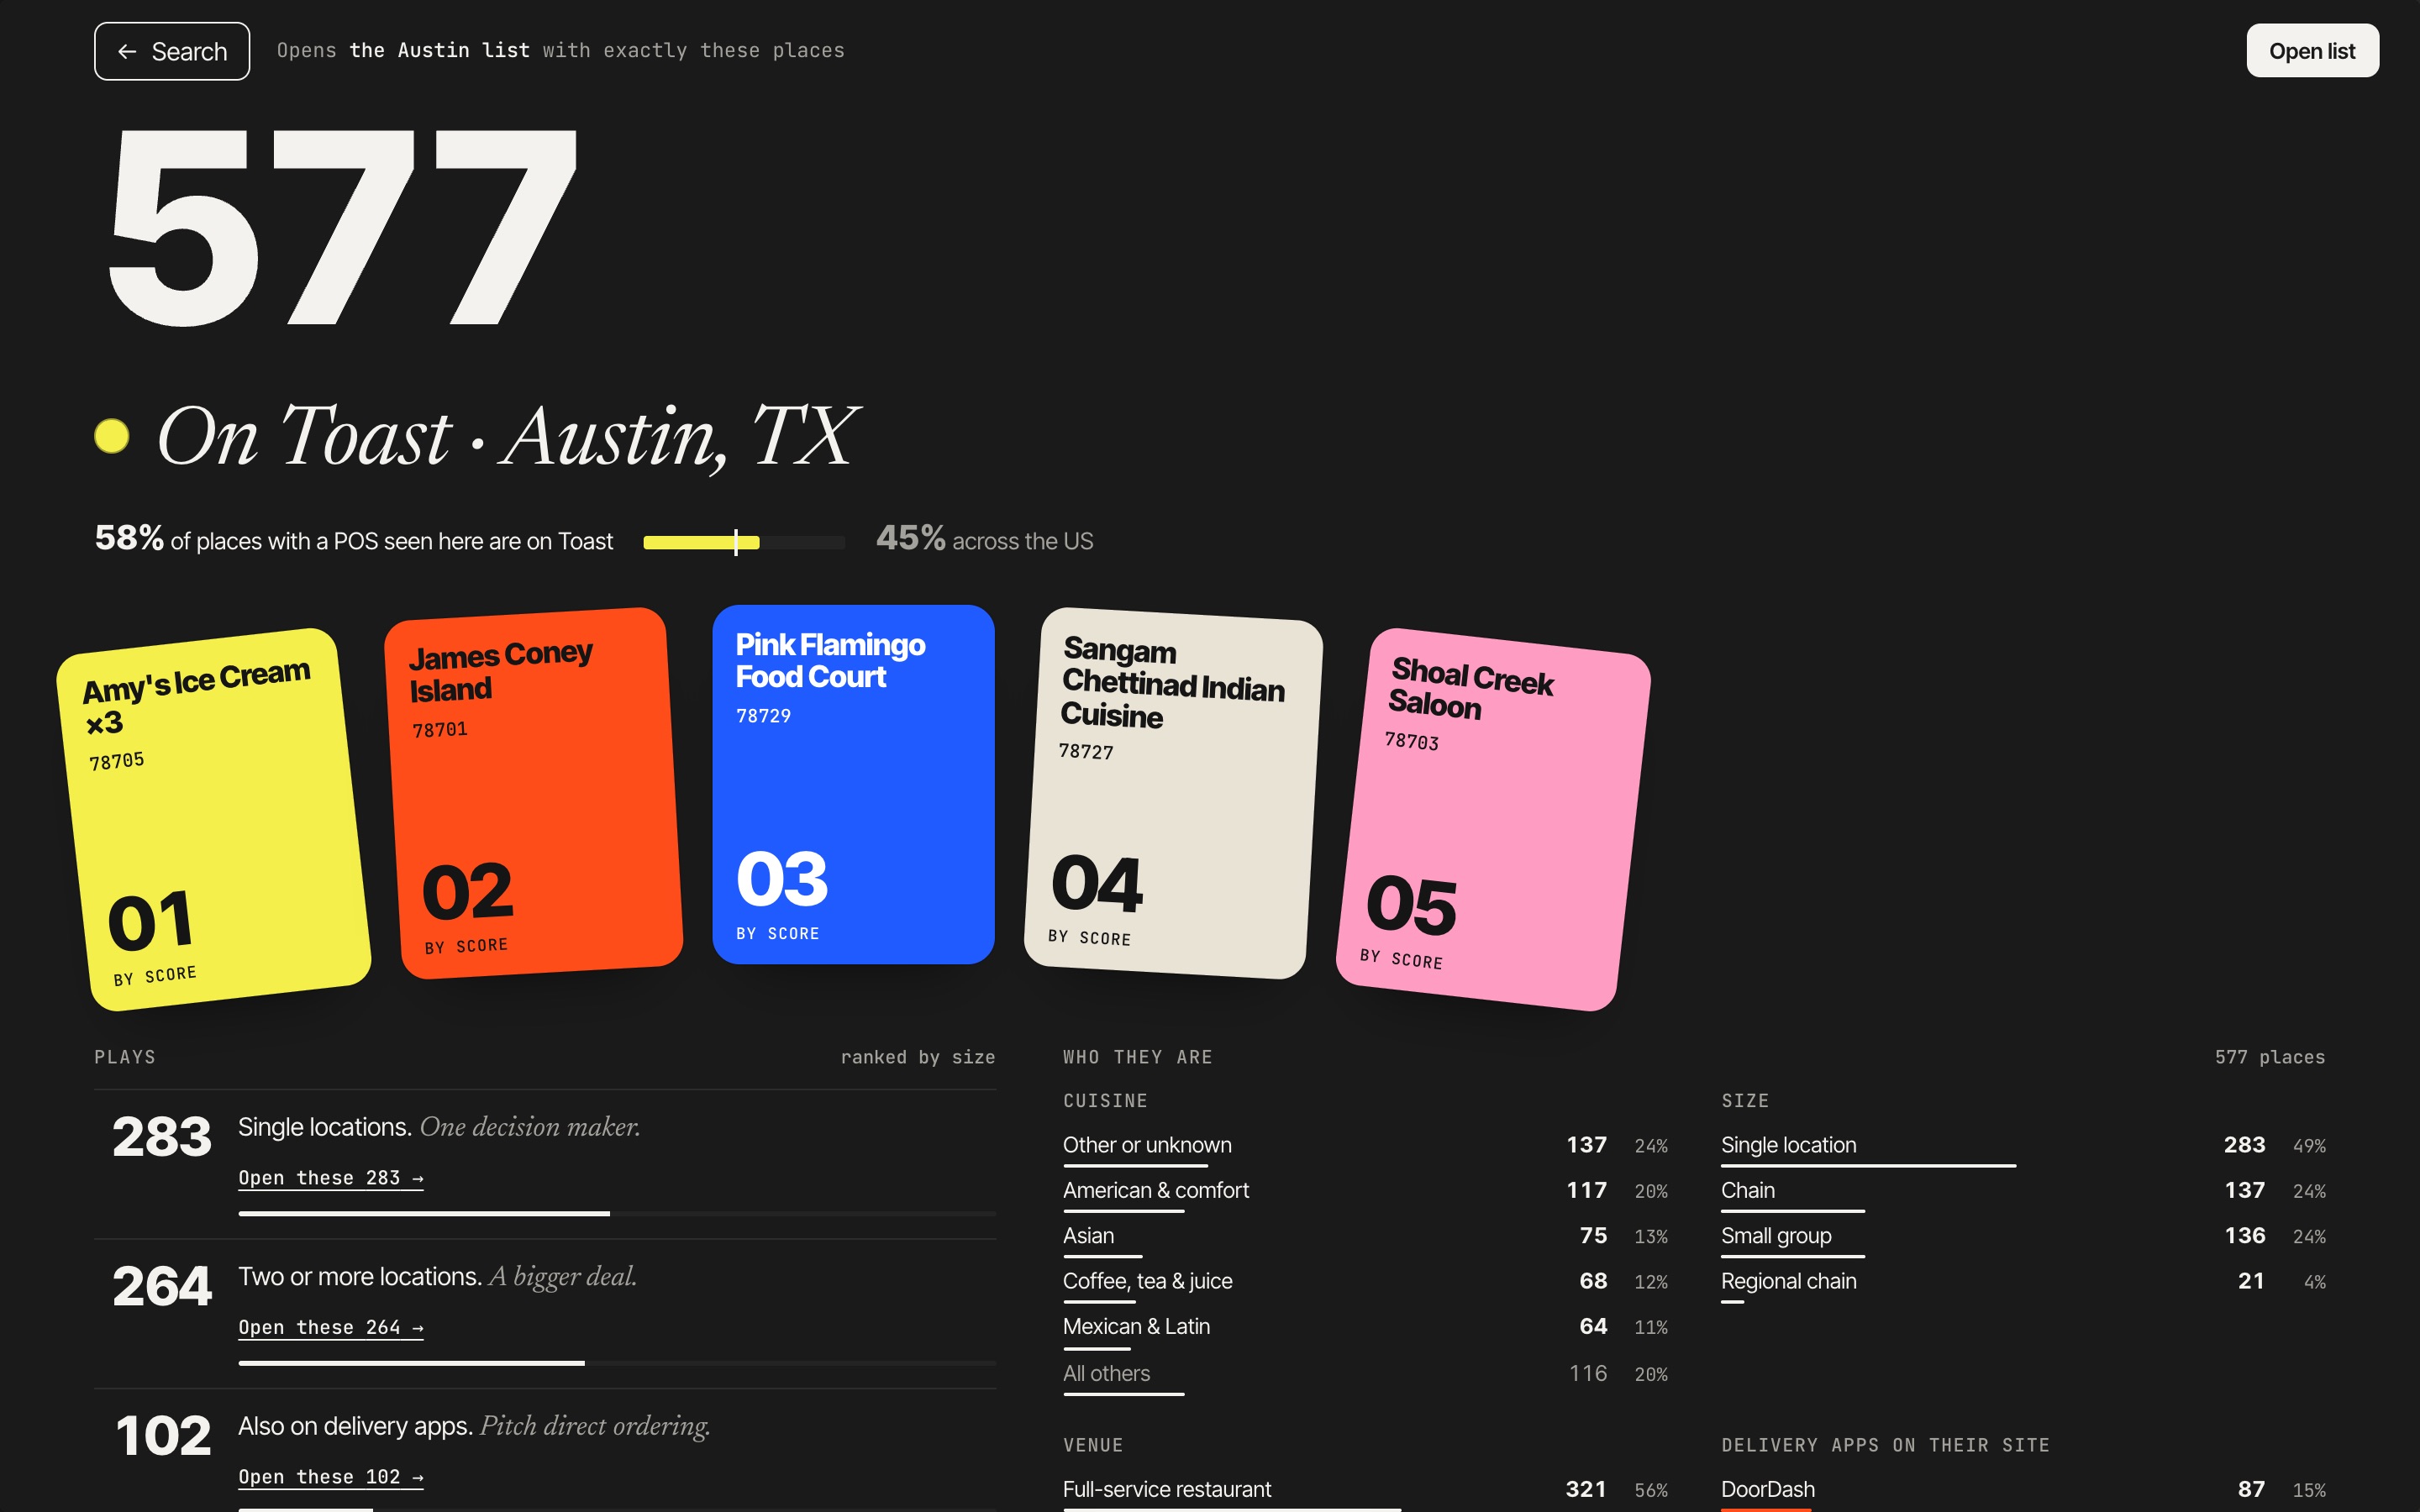This screenshot has height=1512, width=2420.
Task: Follow the 'Open these 283' link
Action: (331, 1178)
